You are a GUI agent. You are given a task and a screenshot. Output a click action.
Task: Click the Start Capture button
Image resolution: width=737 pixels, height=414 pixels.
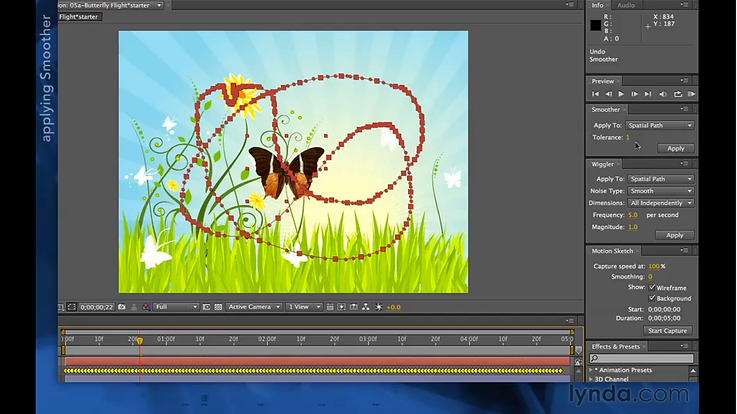click(x=667, y=331)
